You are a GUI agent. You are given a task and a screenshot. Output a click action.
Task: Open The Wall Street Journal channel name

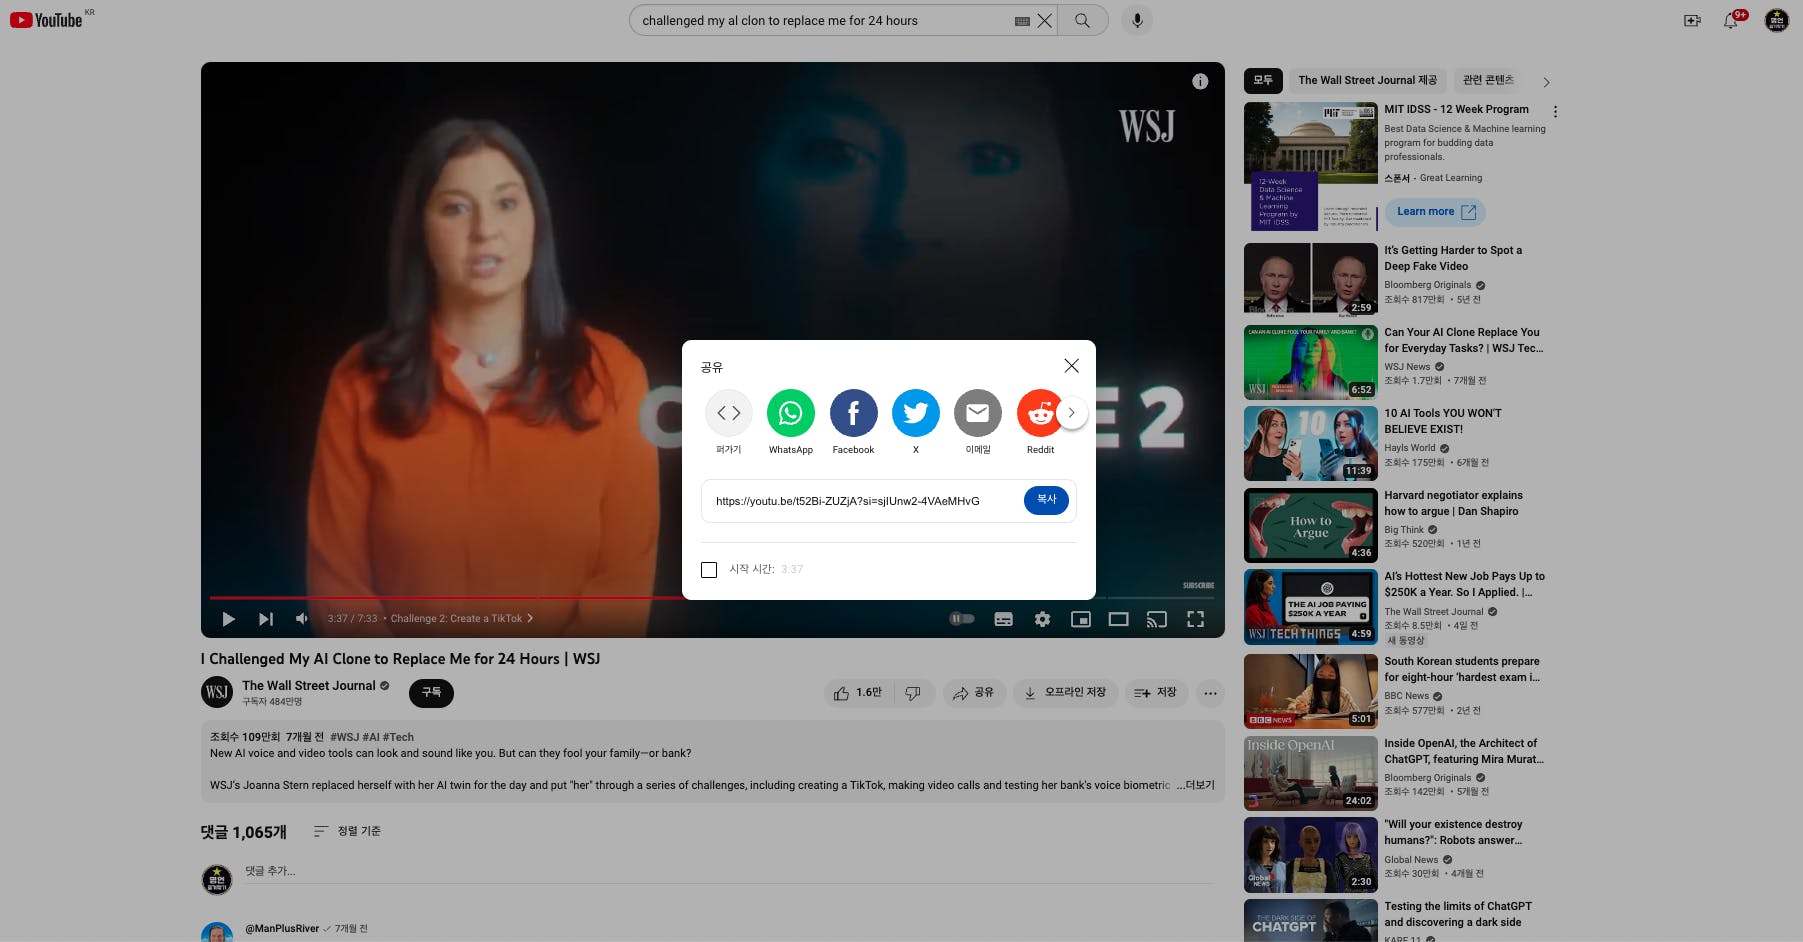309,686
